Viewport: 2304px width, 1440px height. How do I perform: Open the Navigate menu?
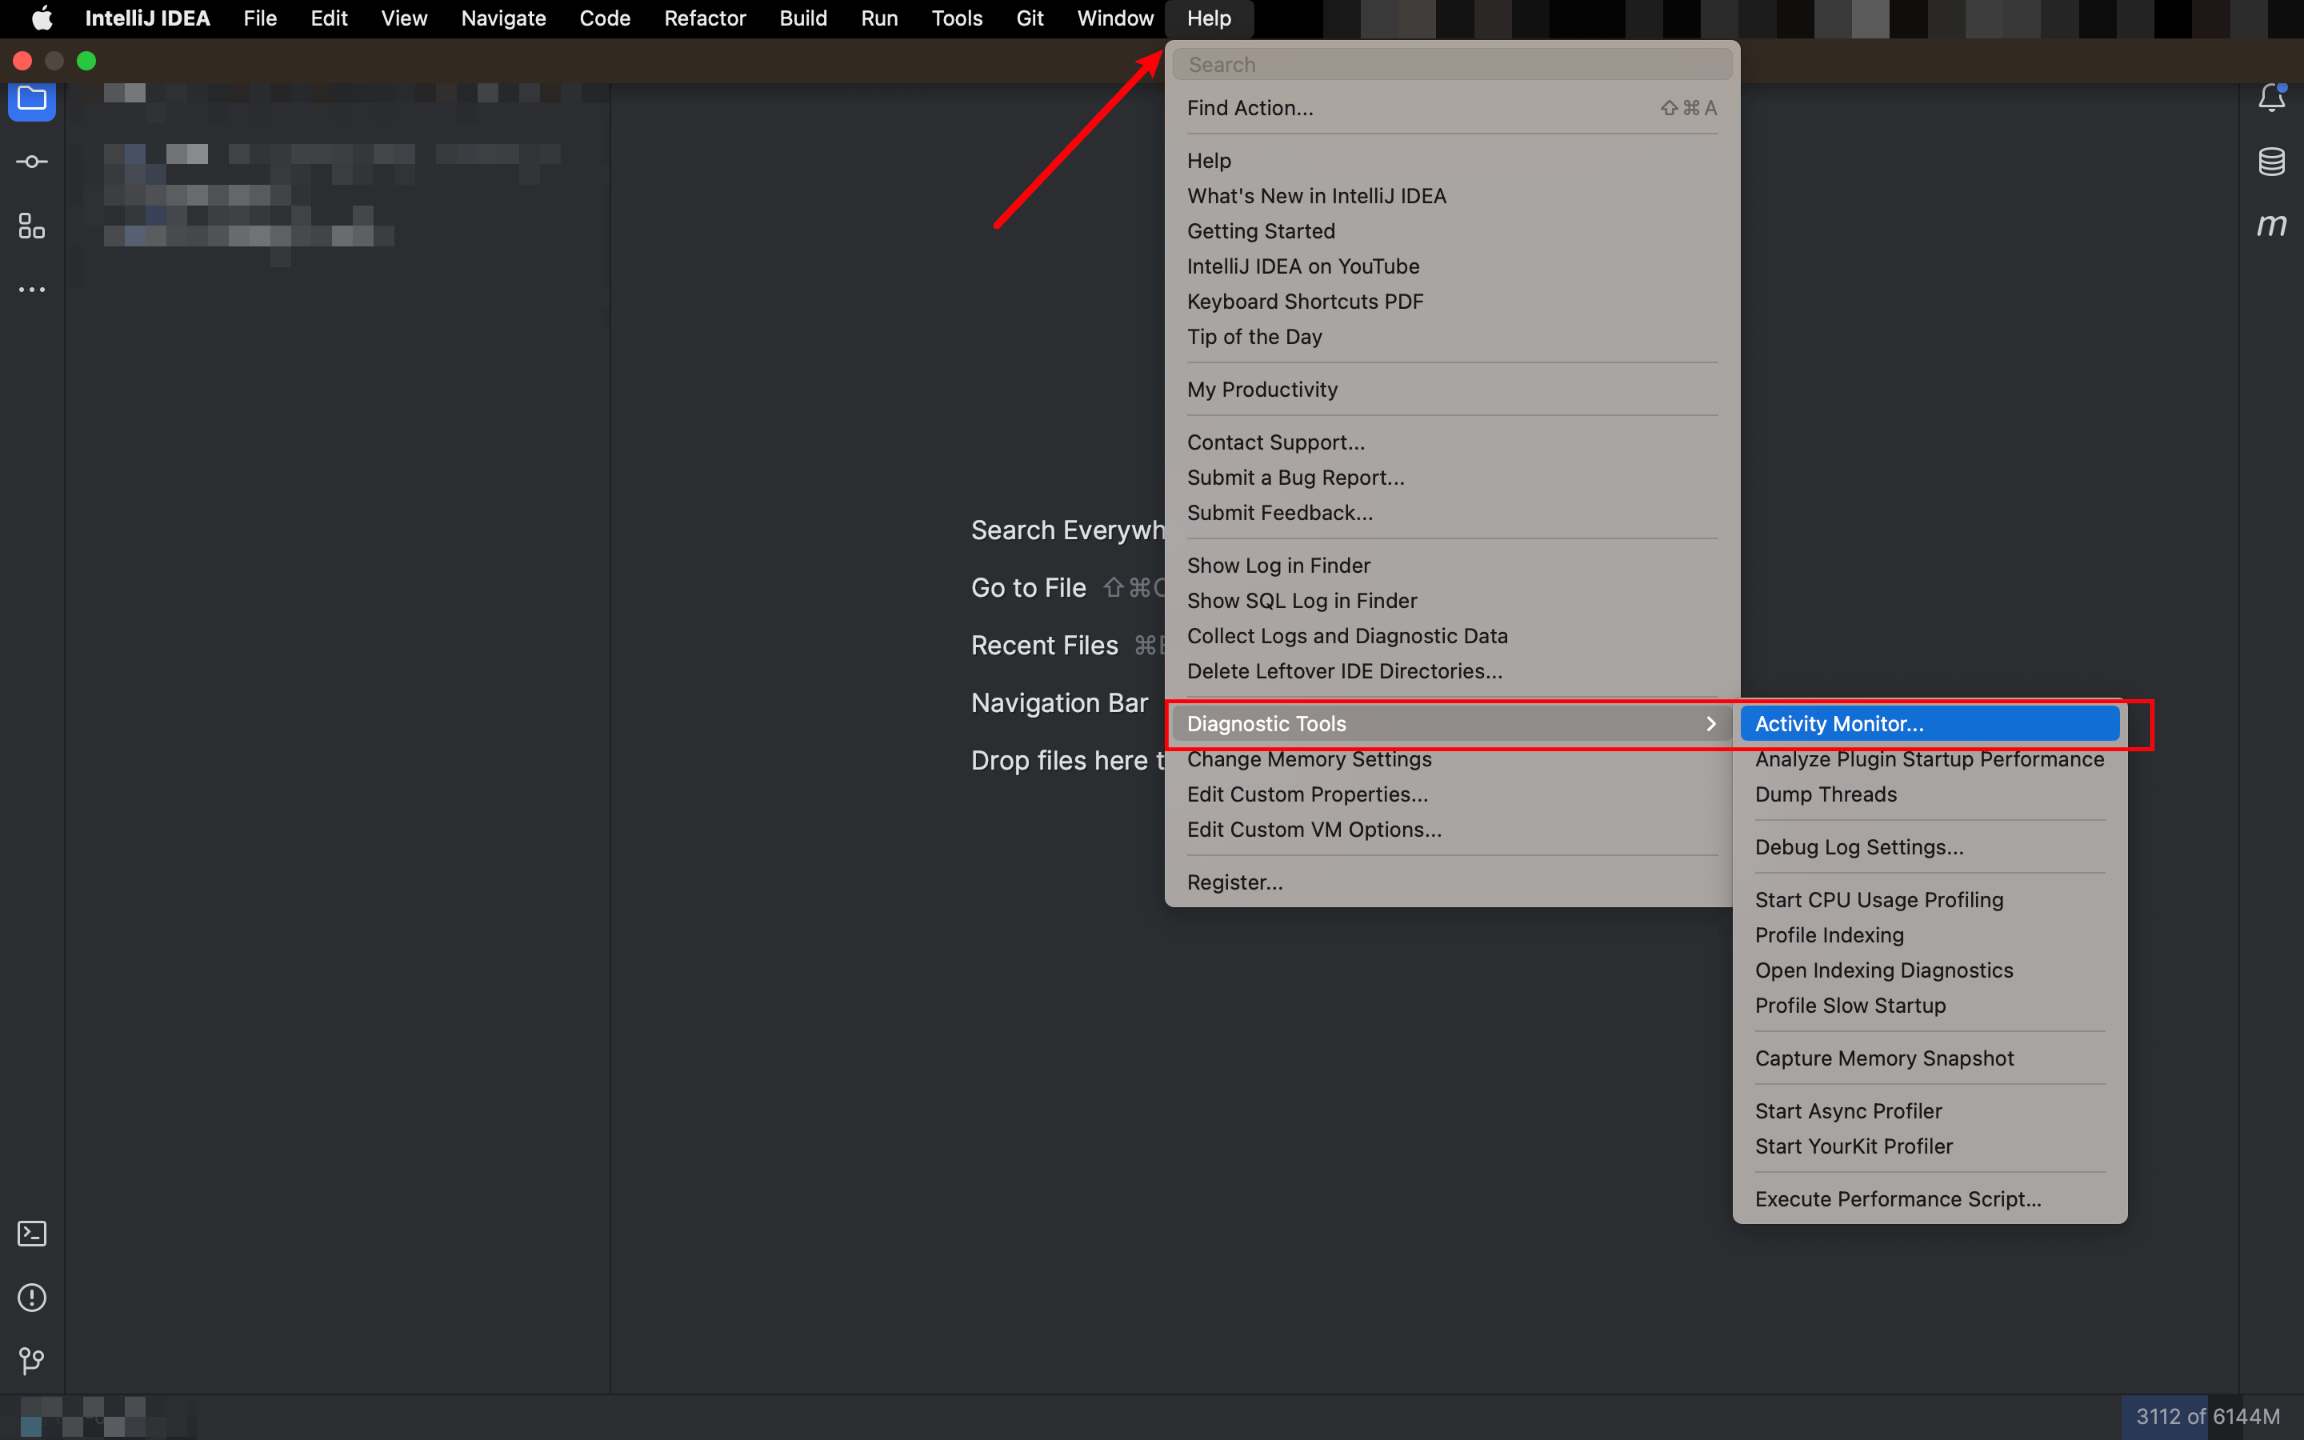point(504,18)
